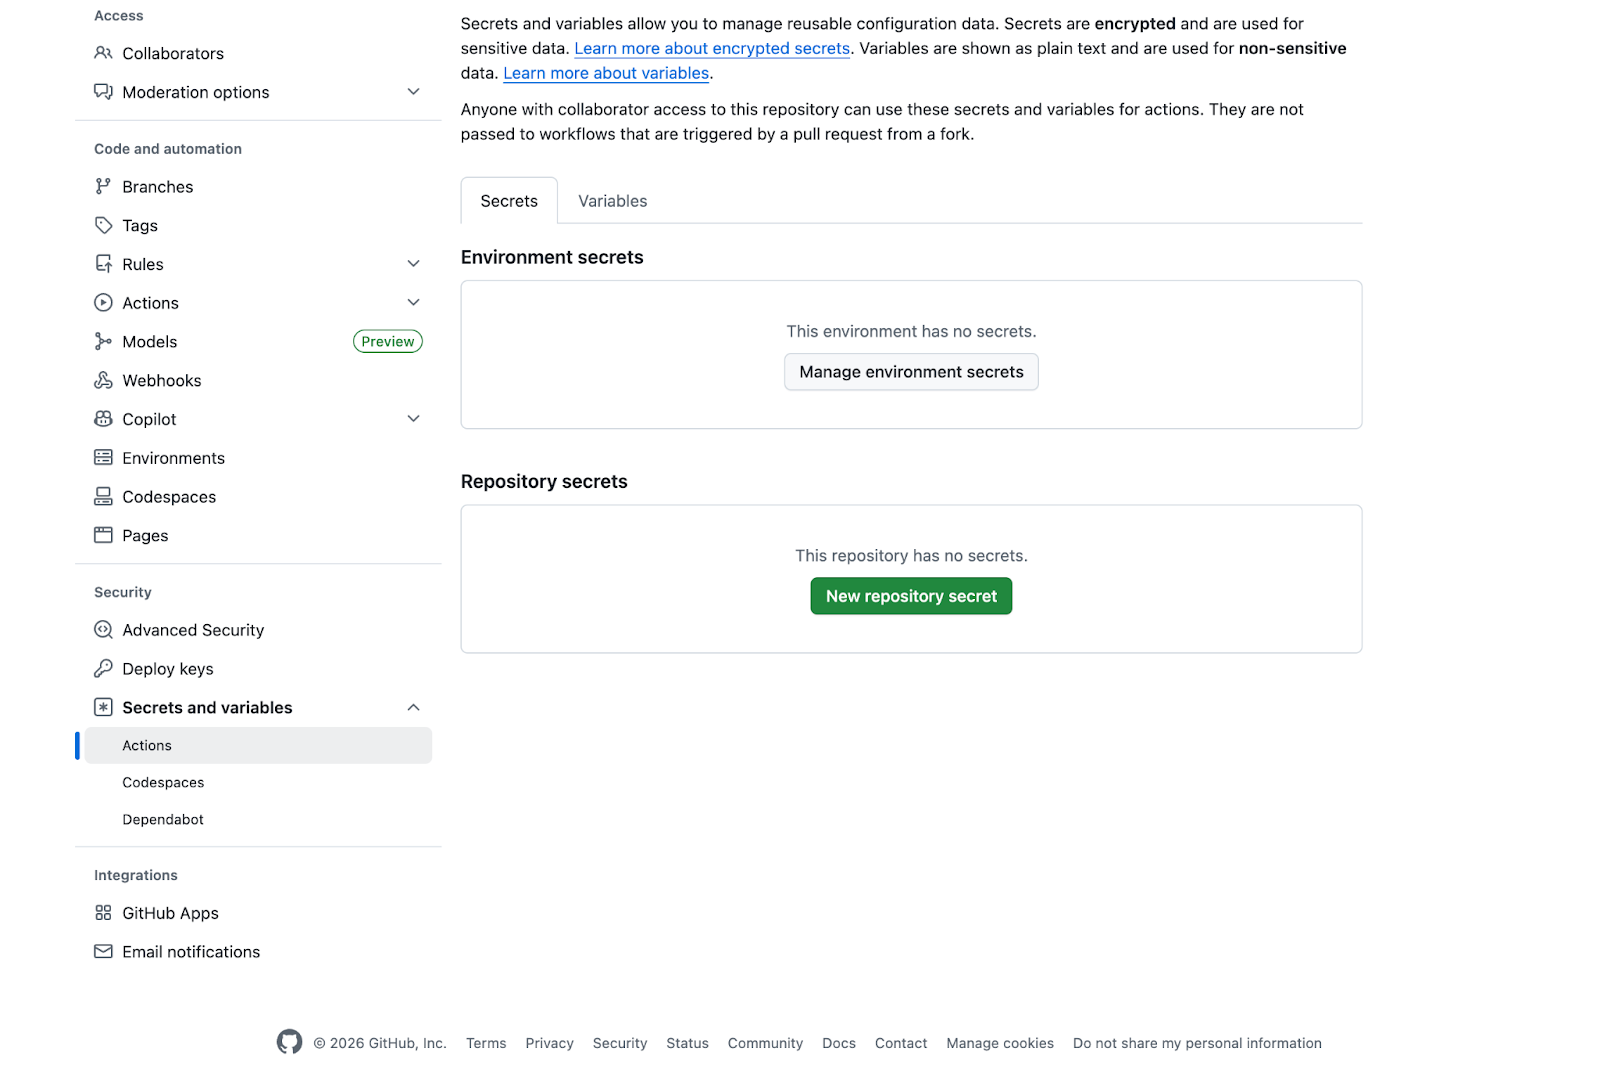Image resolution: width=1600 pixels, height=1084 pixels.
Task: Expand the Rules submenu chevron
Action: click(x=413, y=264)
